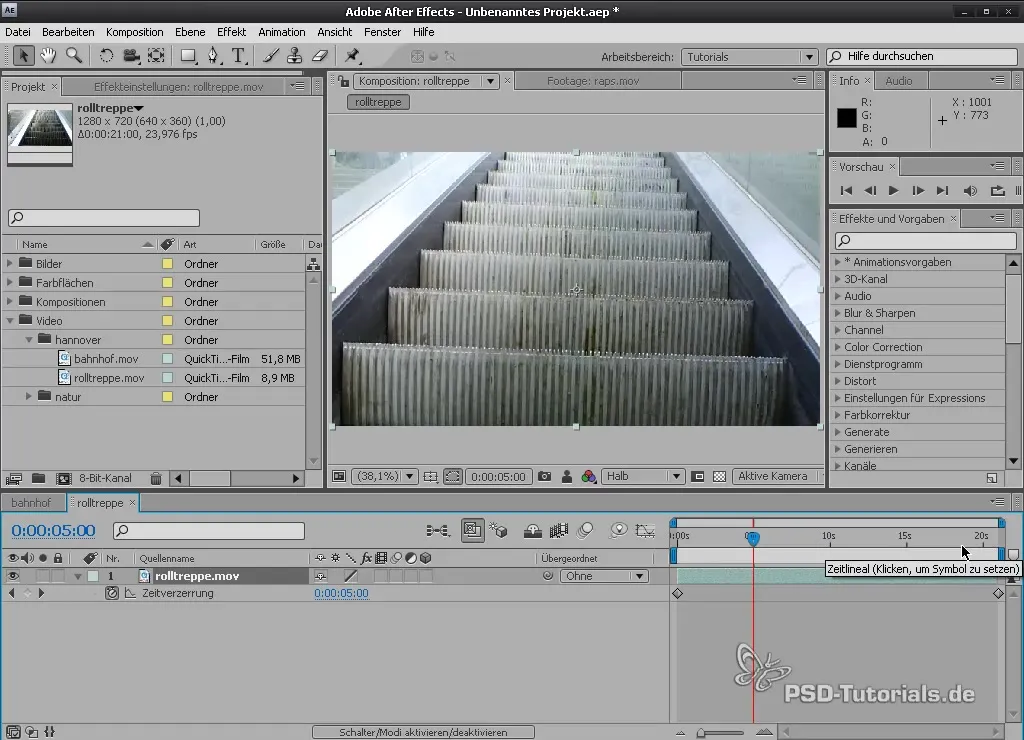Image resolution: width=1024 pixels, height=740 pixels.
Task: Toggle always preview this view button
Action: [x=338, y=477]
